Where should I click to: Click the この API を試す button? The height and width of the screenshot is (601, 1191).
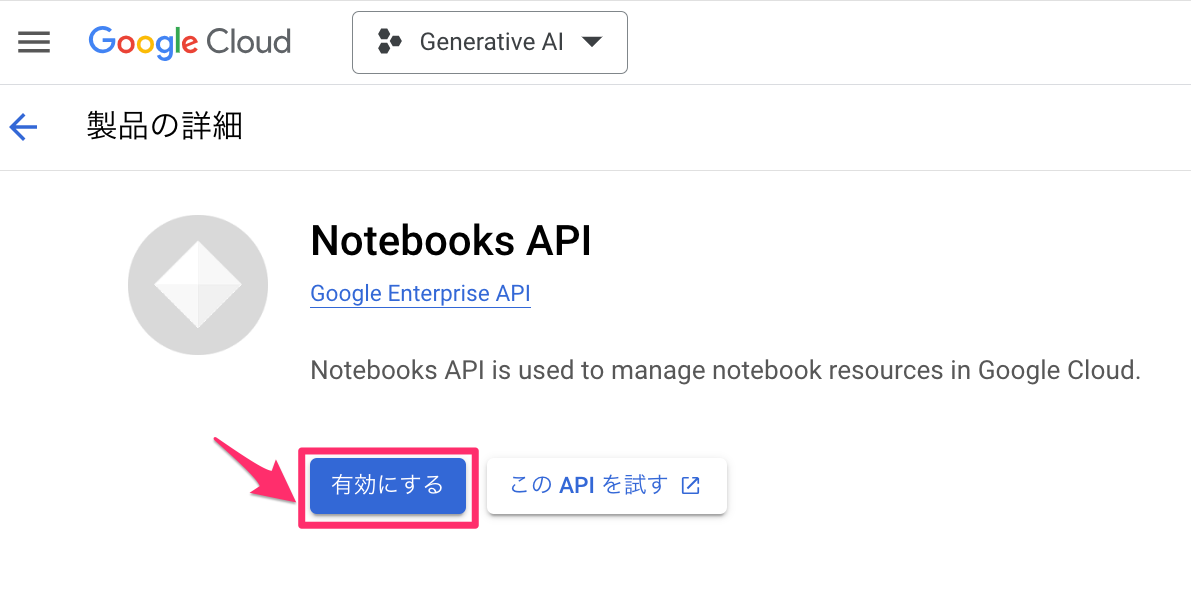click(606, 484)
